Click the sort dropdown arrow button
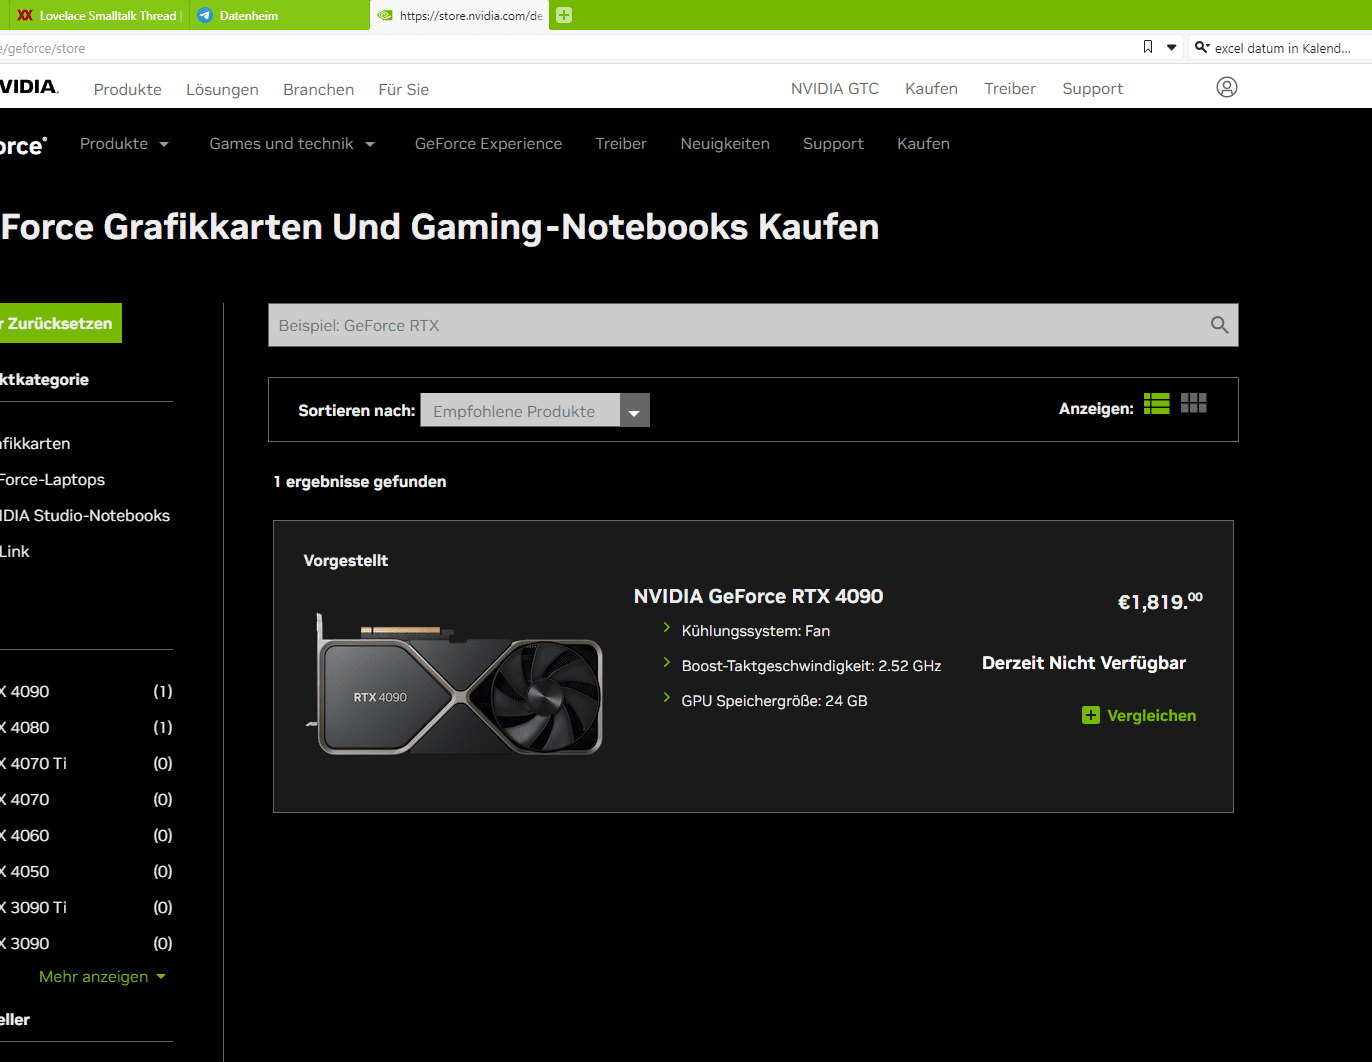Image resolution: width=1372 pixels, height=1062 pixels. pos(634,410)
